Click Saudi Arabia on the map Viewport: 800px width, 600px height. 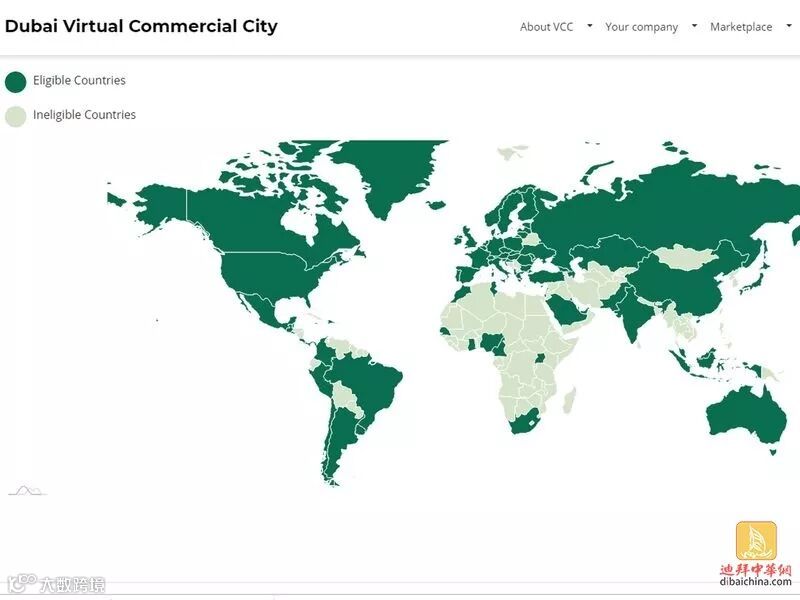(x=565, y=310)
